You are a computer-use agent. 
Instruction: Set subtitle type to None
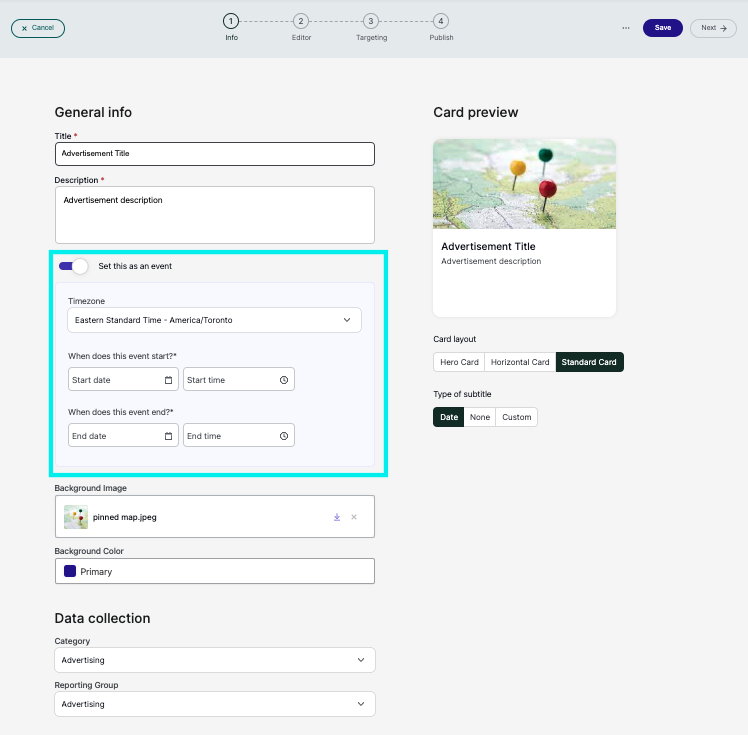coord(479,417)
